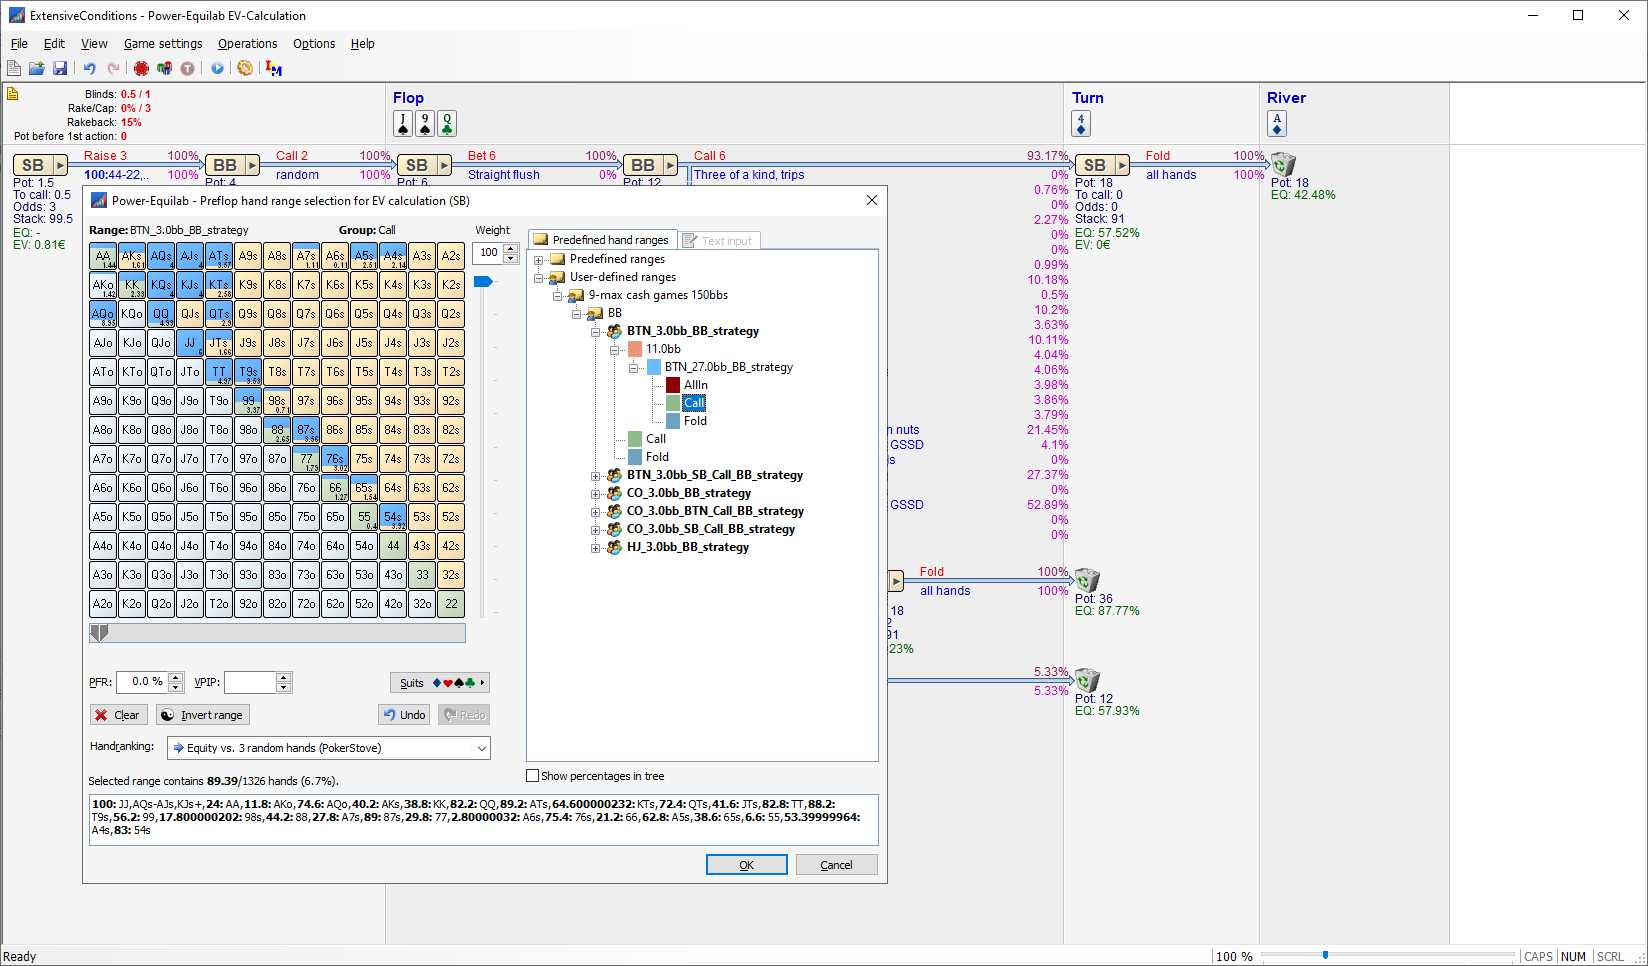Collapse the BTN_3.0bb_BB_strategy tree node
Screen dimensions: 1648x966
coord(596,332)
